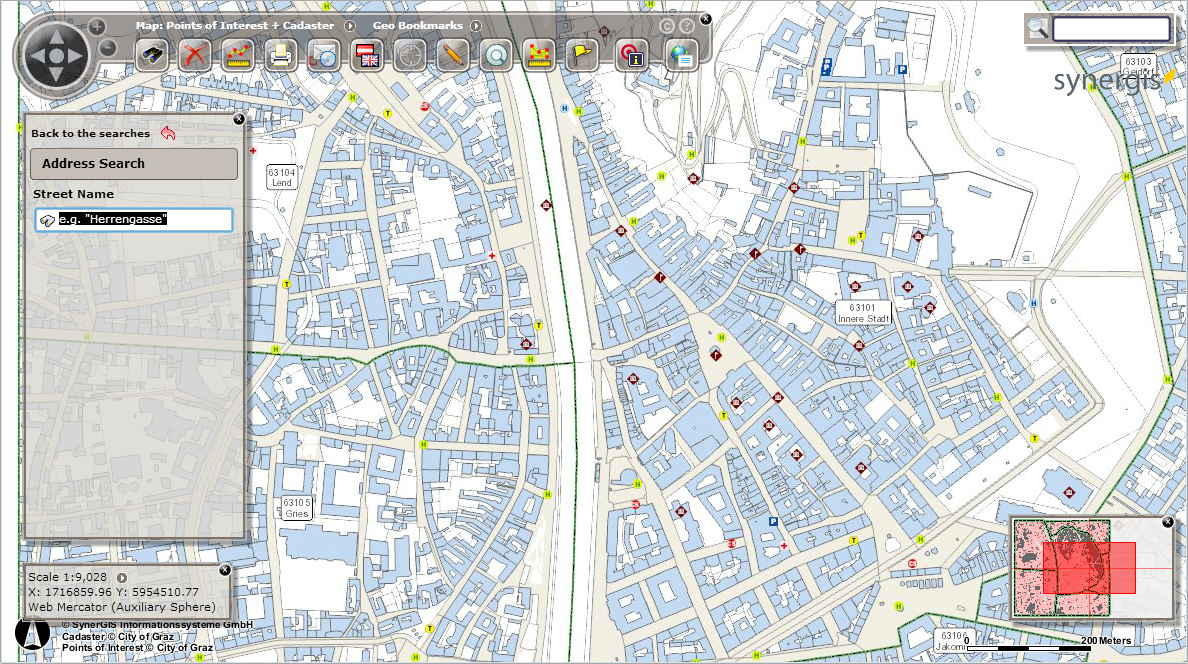This screenshot has width=1188, height=664.
Task: Click the GPS crosshair toolbar icon
Action: (411, 56)
